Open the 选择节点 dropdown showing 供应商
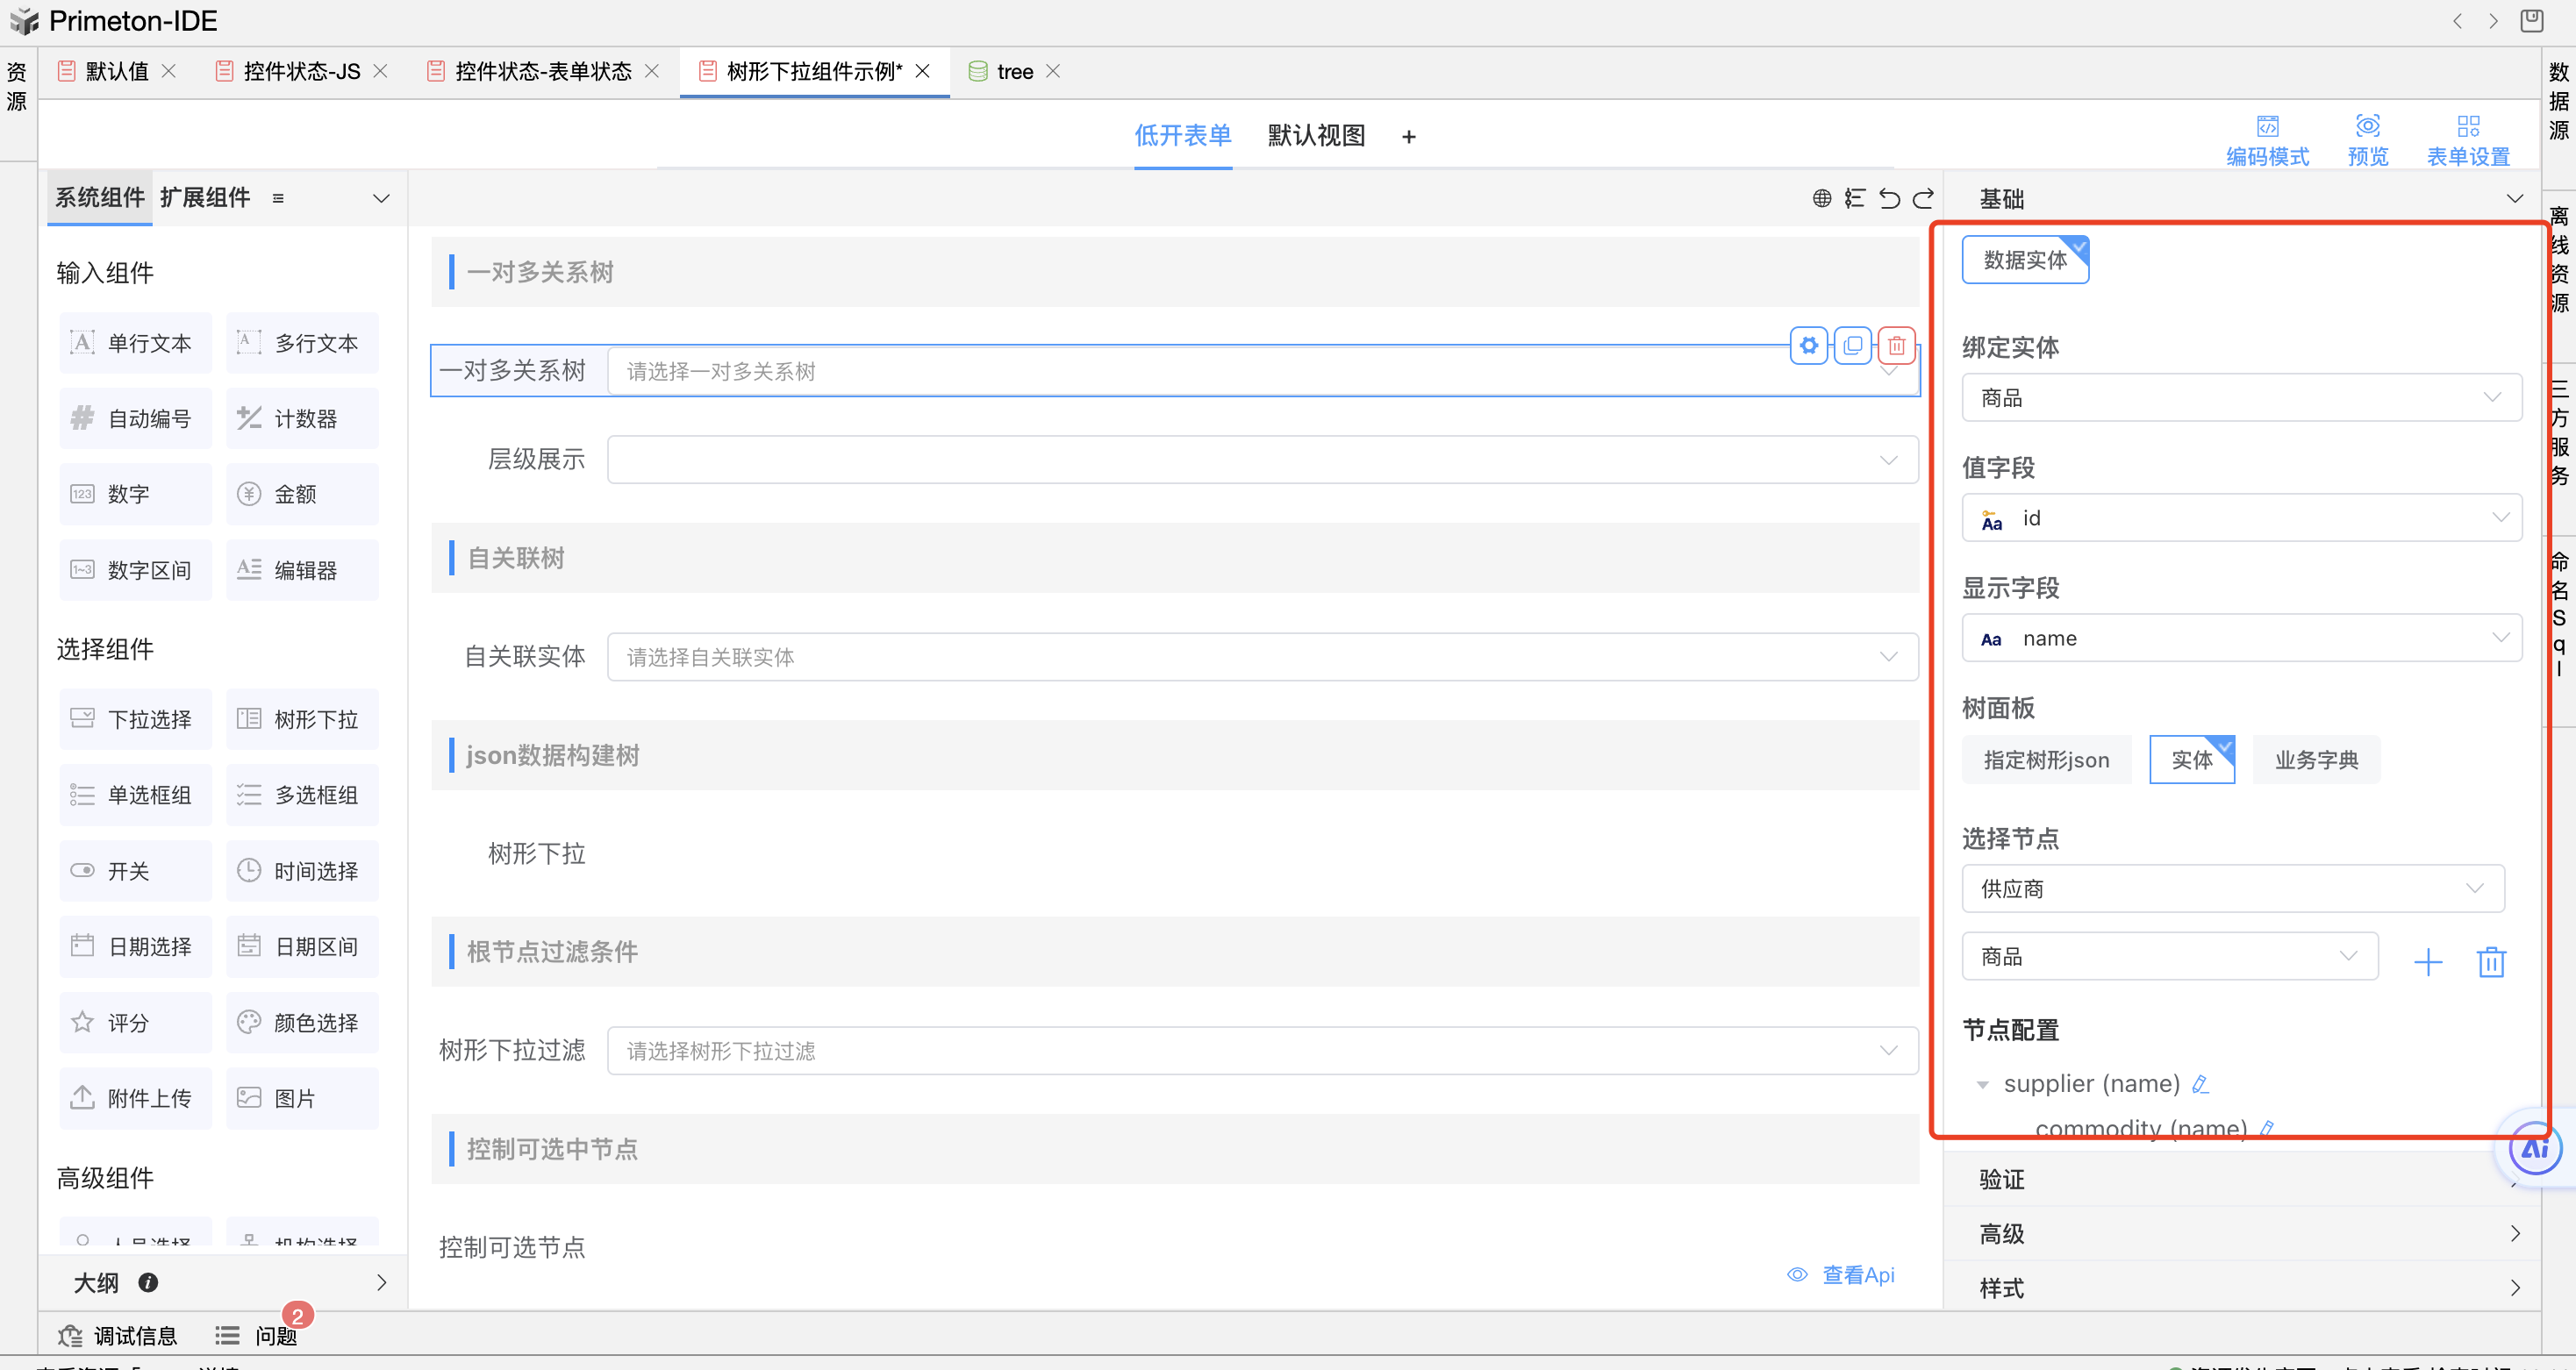This screenshot has width=2576, height=1370. point(2232,889)
